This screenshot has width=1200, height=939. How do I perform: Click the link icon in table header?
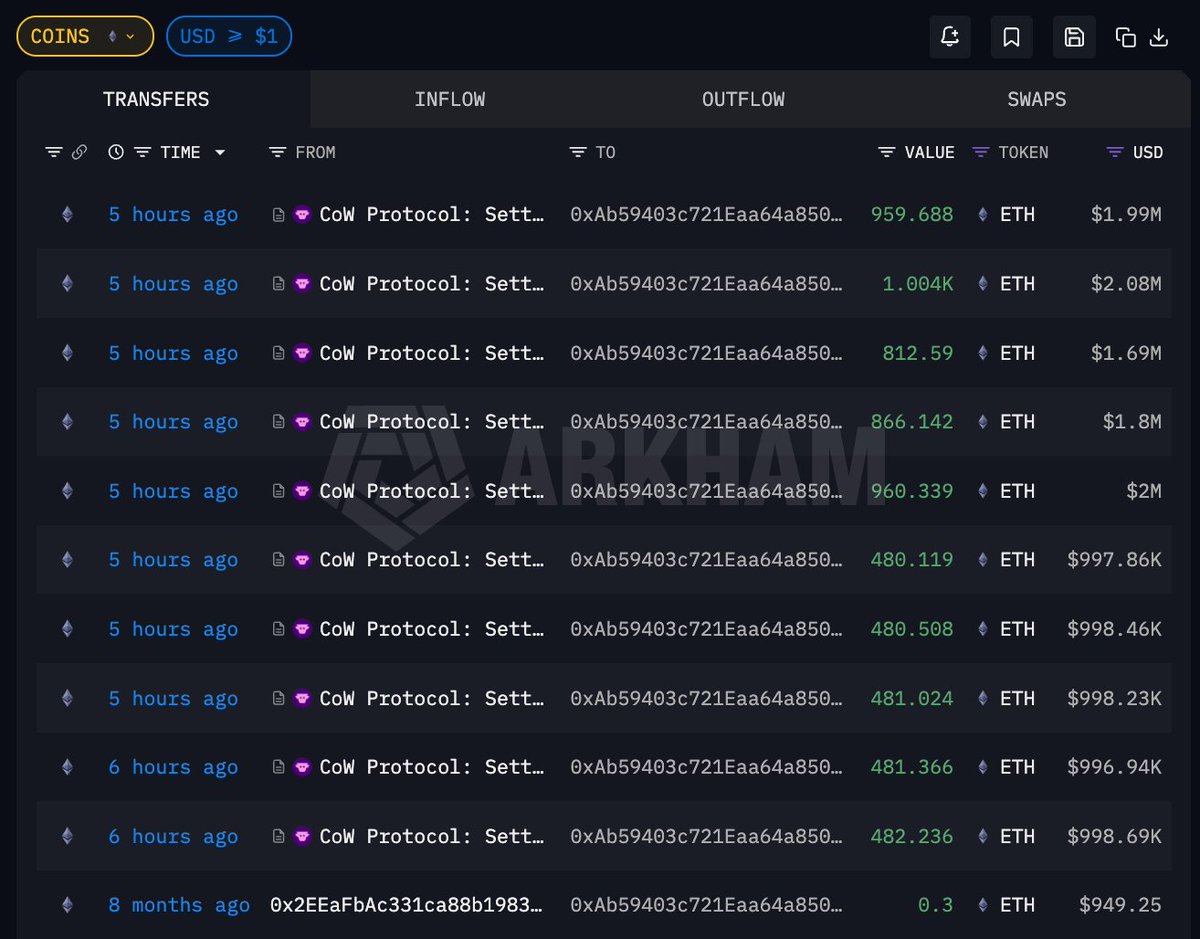pos(79,152)
